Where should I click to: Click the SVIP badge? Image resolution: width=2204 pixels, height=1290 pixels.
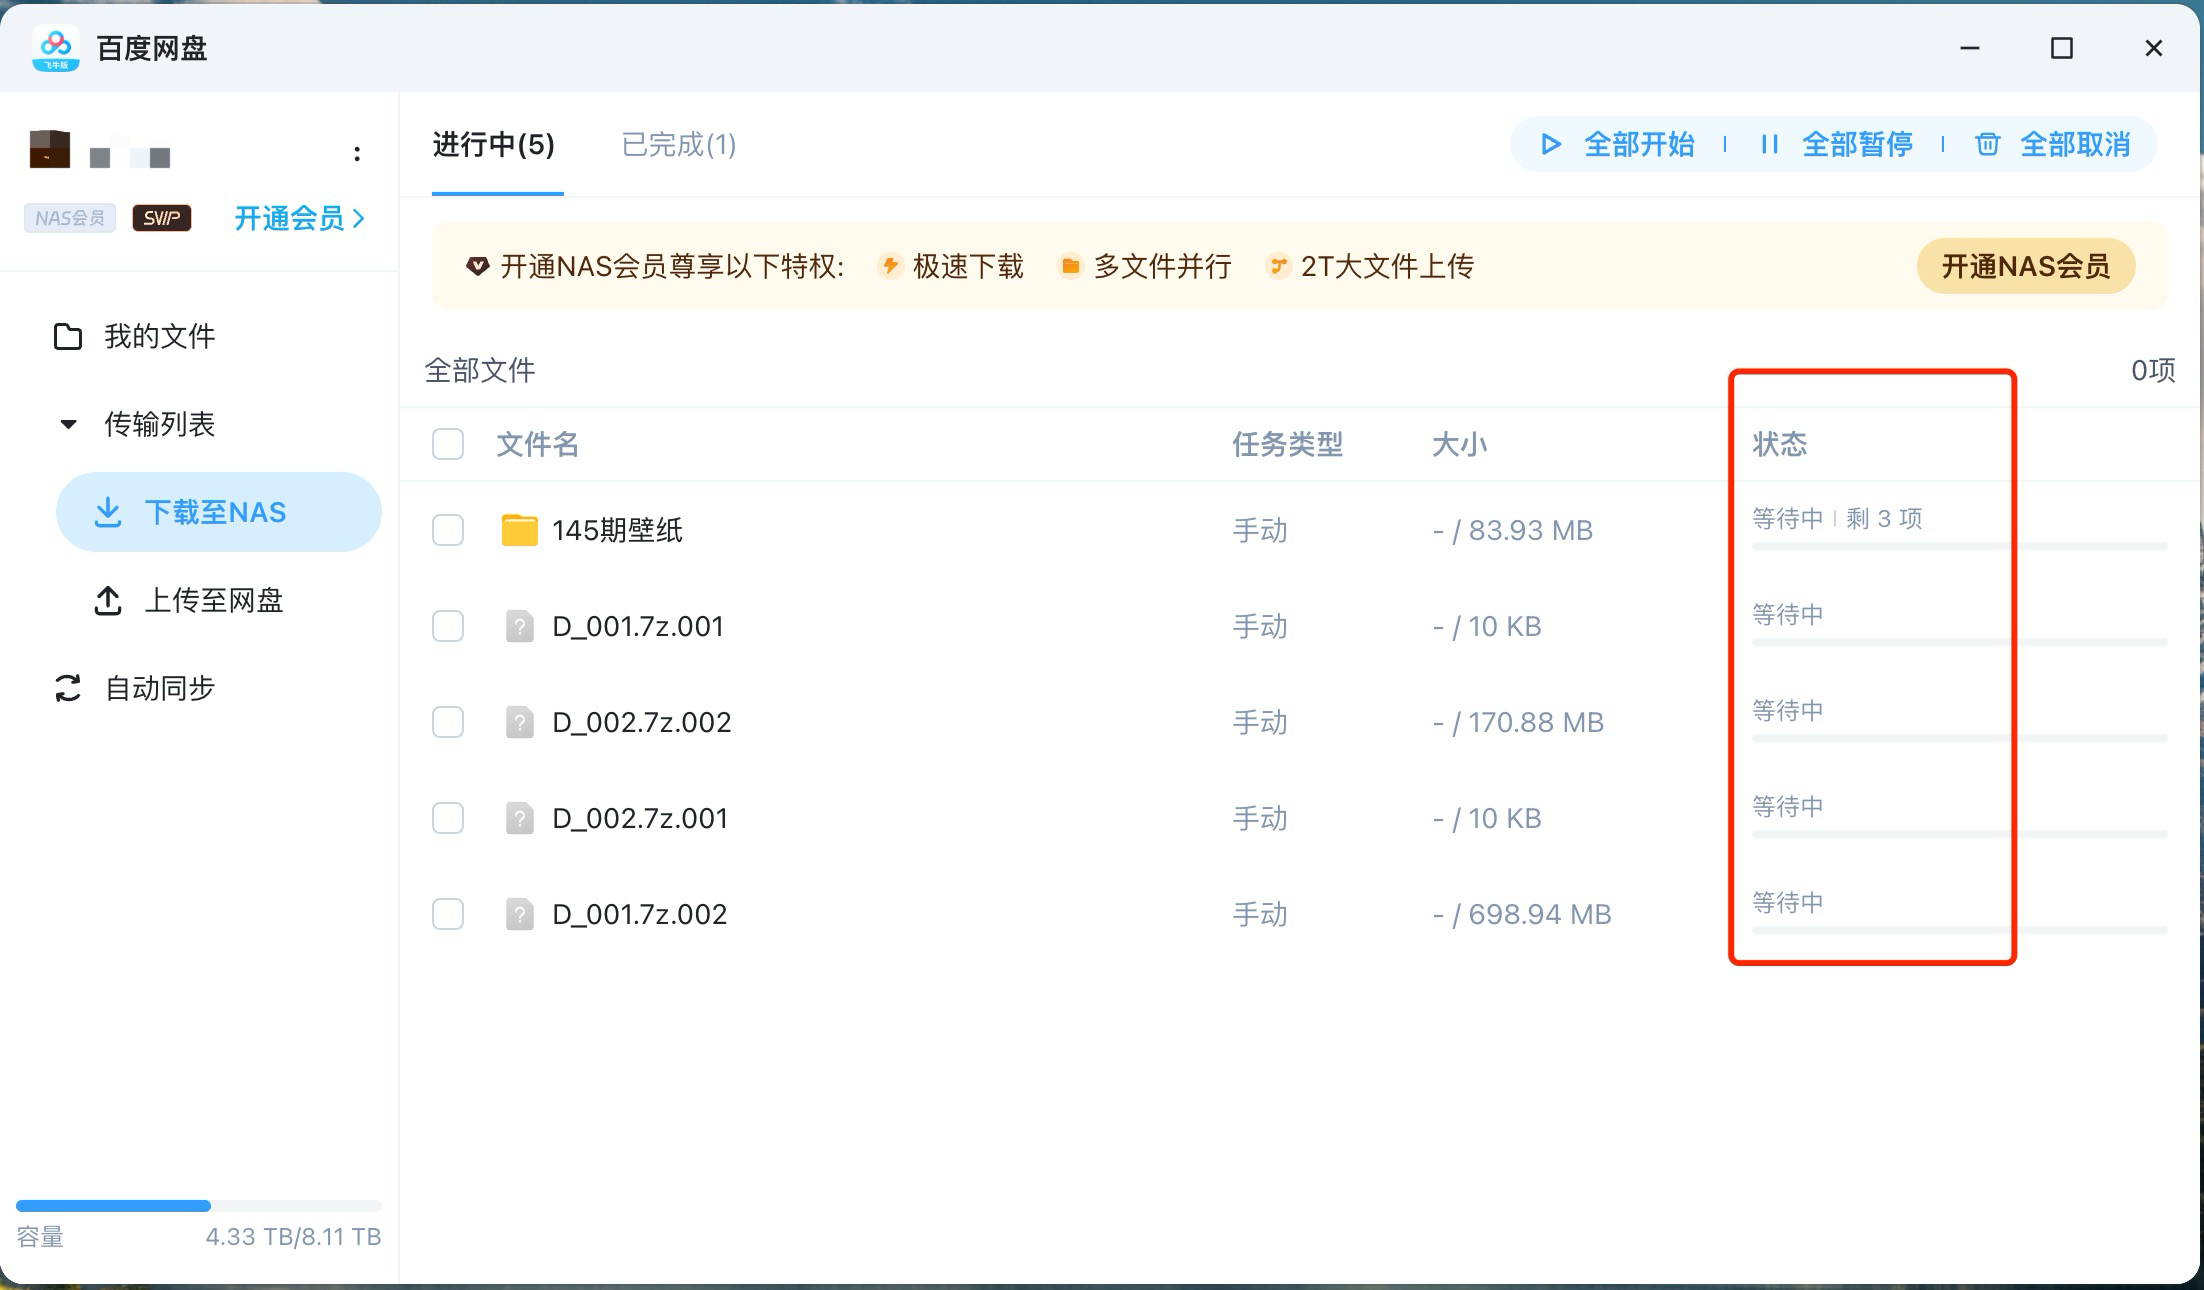[162, 218]
